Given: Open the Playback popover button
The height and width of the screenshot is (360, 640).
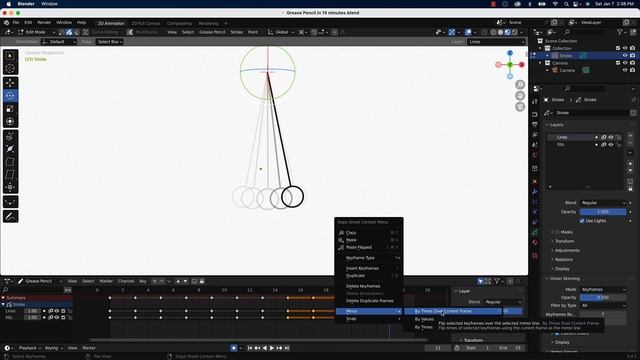Looking at the screenshot, I should tap(30, 348).
